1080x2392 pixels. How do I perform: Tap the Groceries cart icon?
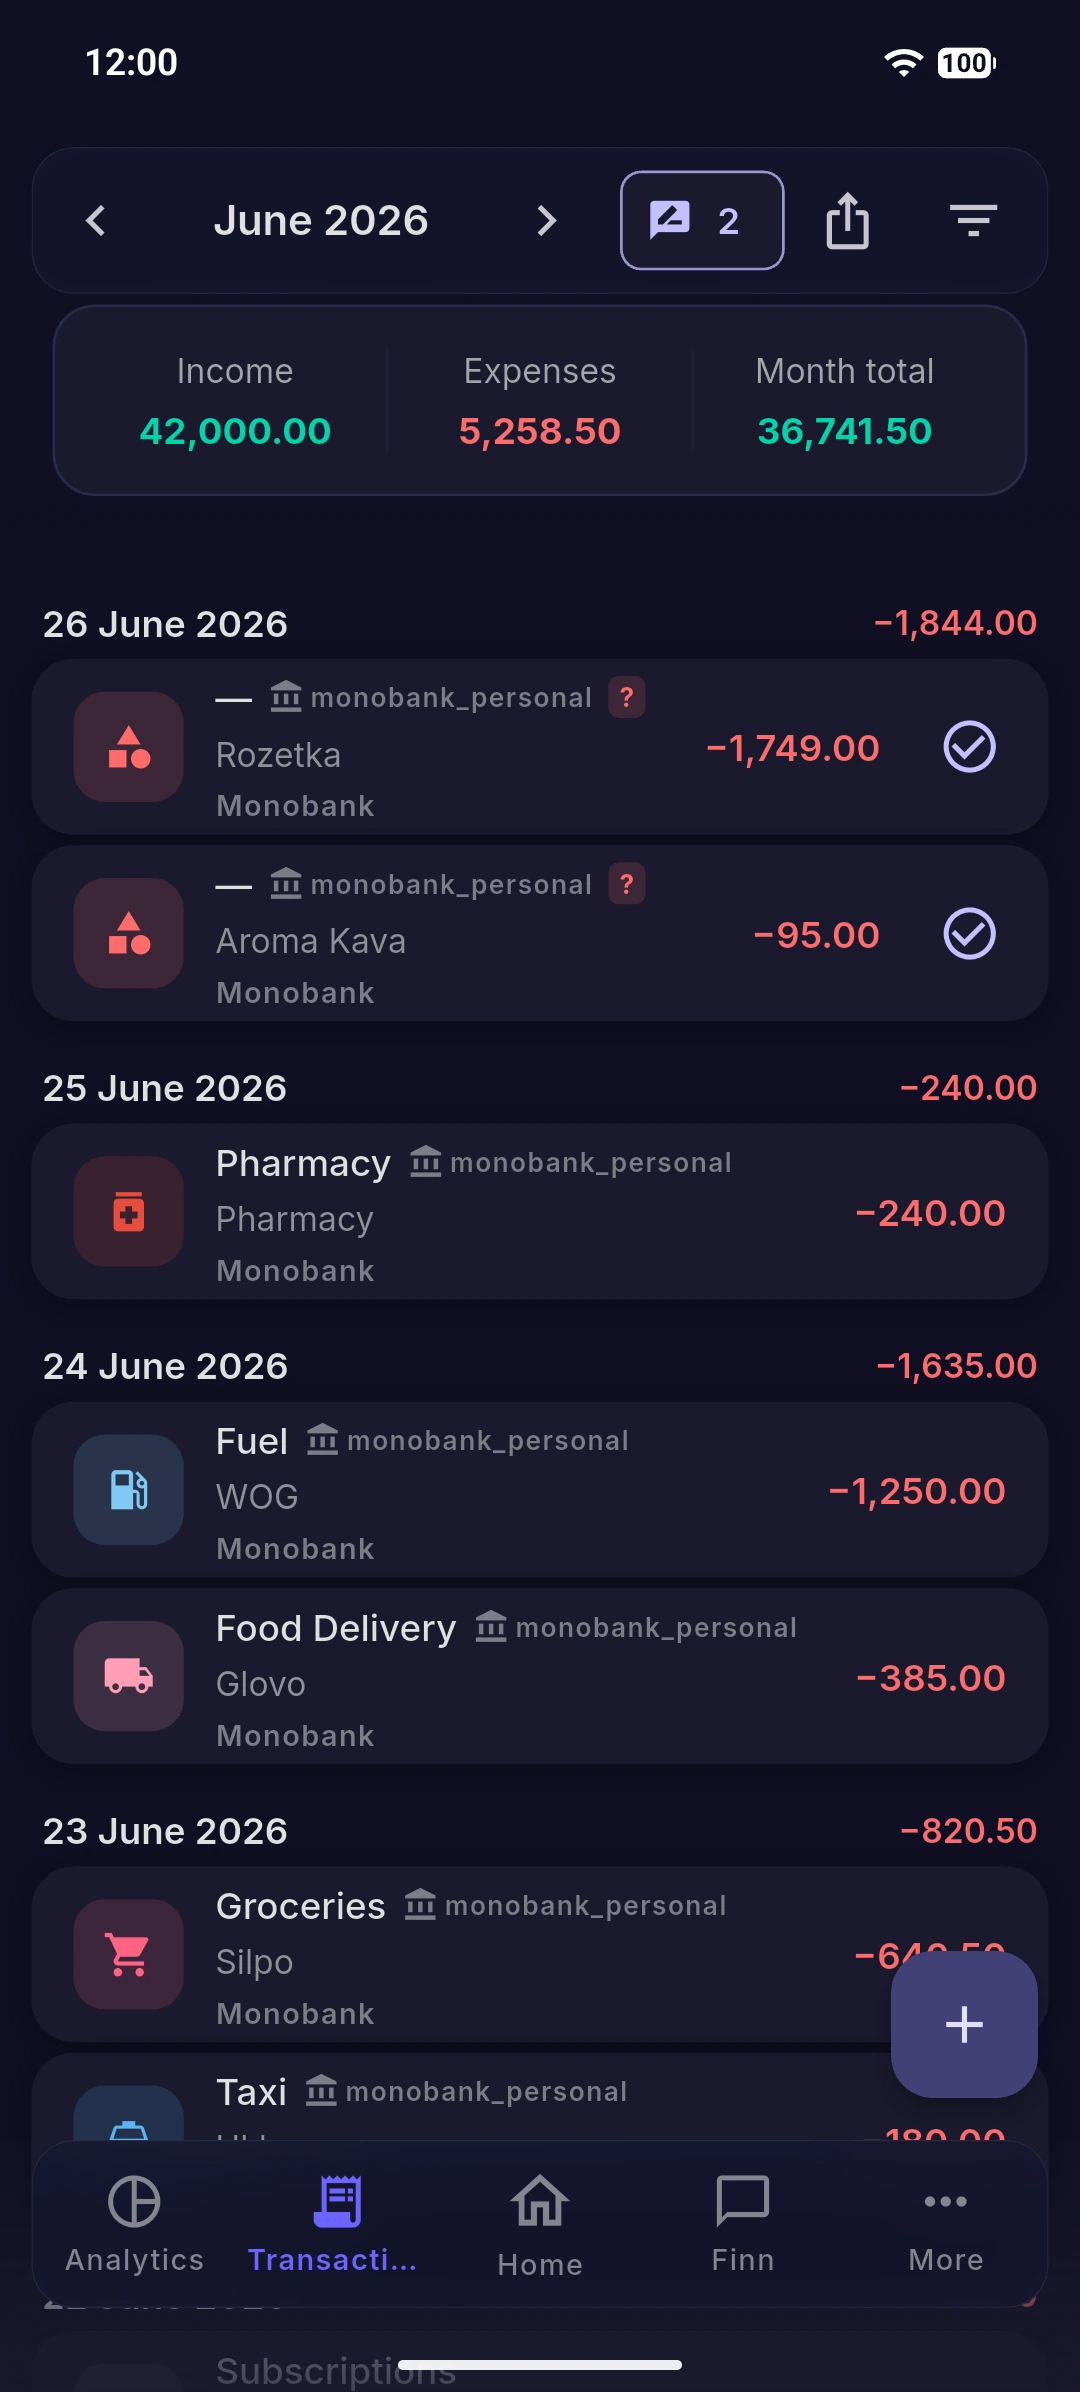pyautogui.click(x=129, y=1954)
